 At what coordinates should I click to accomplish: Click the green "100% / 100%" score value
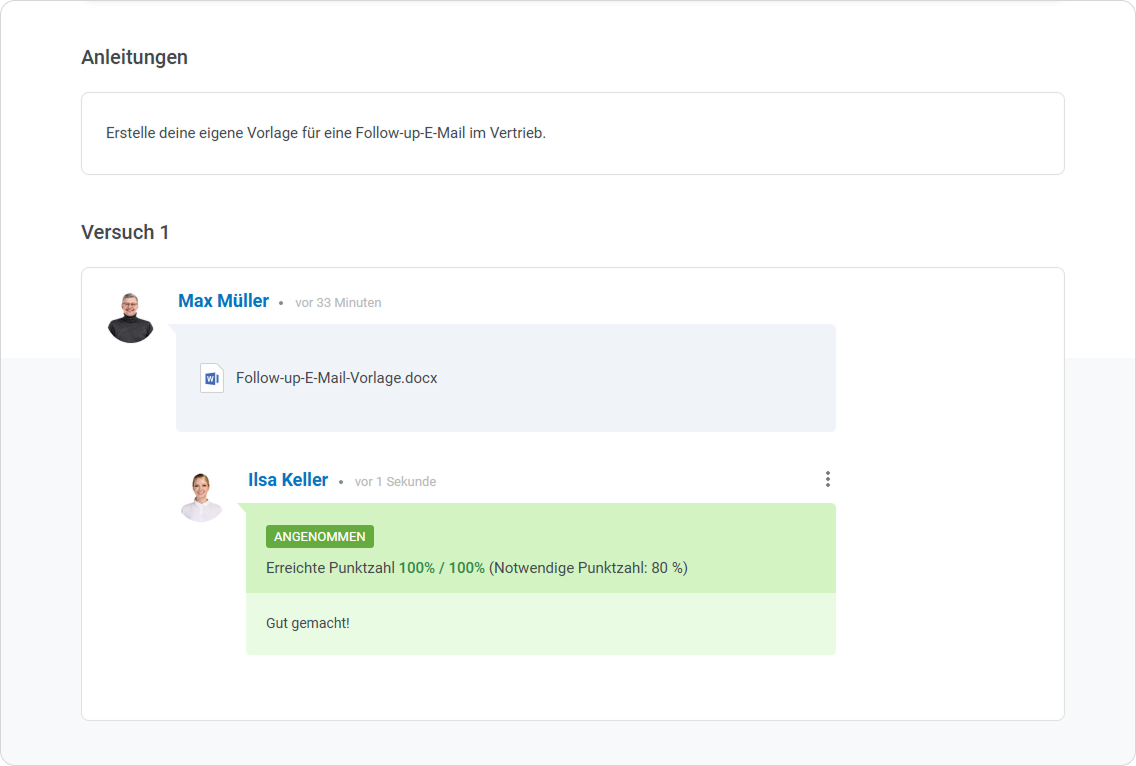(441, 568)
